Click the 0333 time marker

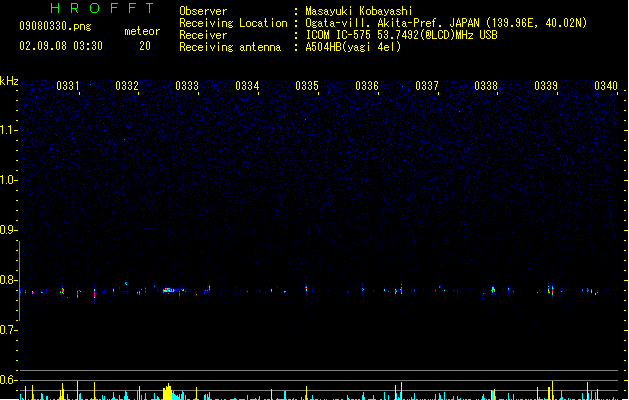(x=187, y=86)
